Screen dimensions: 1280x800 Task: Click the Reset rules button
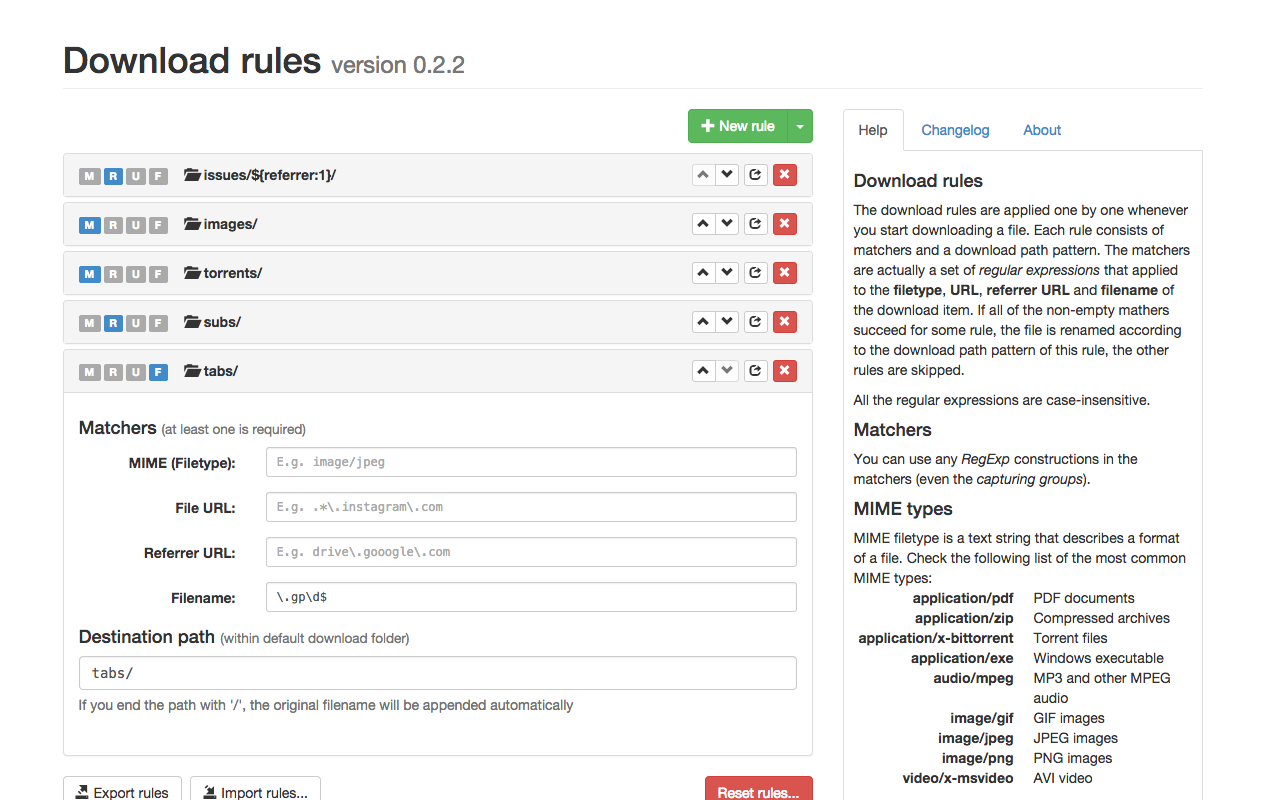pyautogui.click(x=758, y=792)
